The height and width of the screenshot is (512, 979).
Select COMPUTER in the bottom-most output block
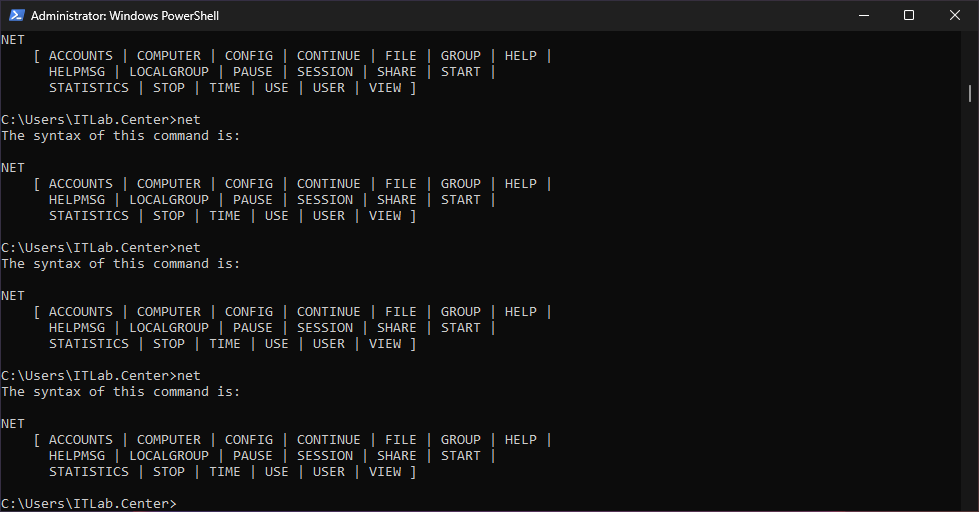tap(169, 439)
